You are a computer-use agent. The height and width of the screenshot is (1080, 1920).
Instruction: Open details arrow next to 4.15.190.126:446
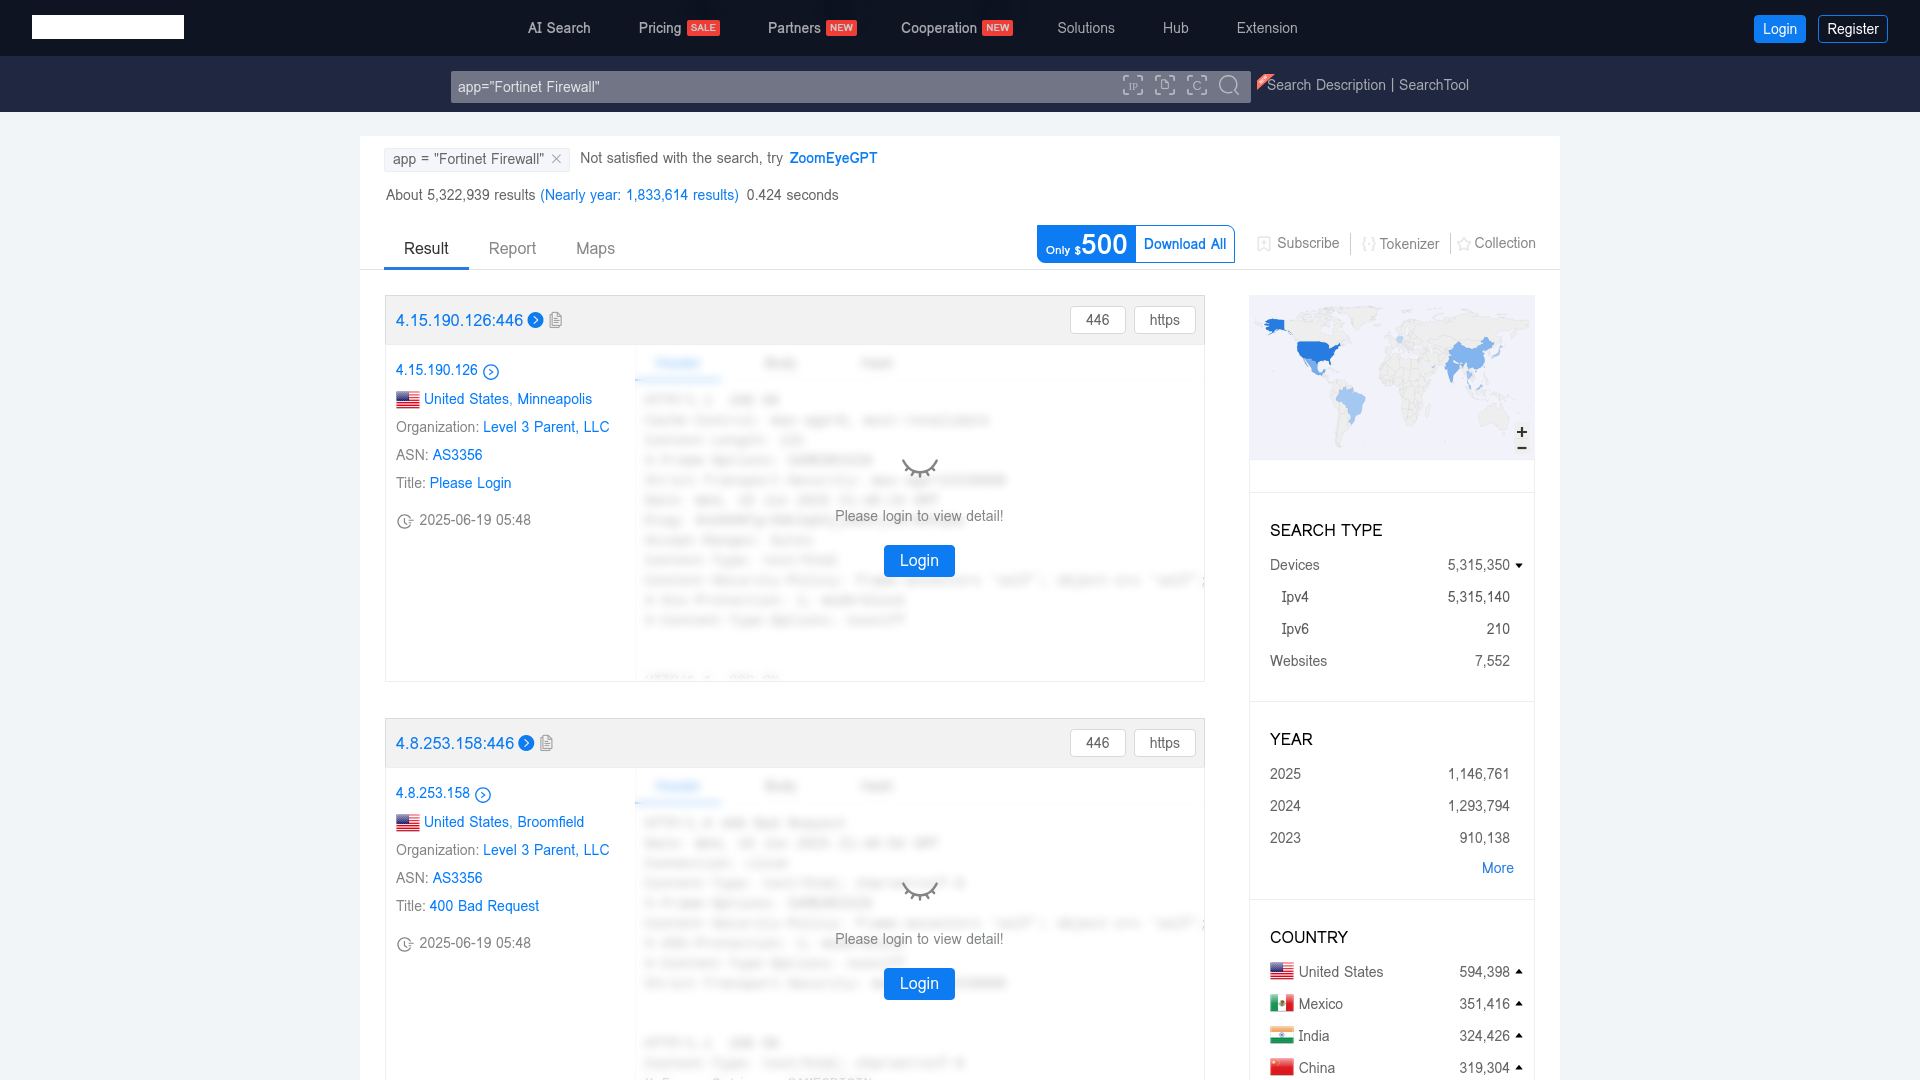point(536,320)
